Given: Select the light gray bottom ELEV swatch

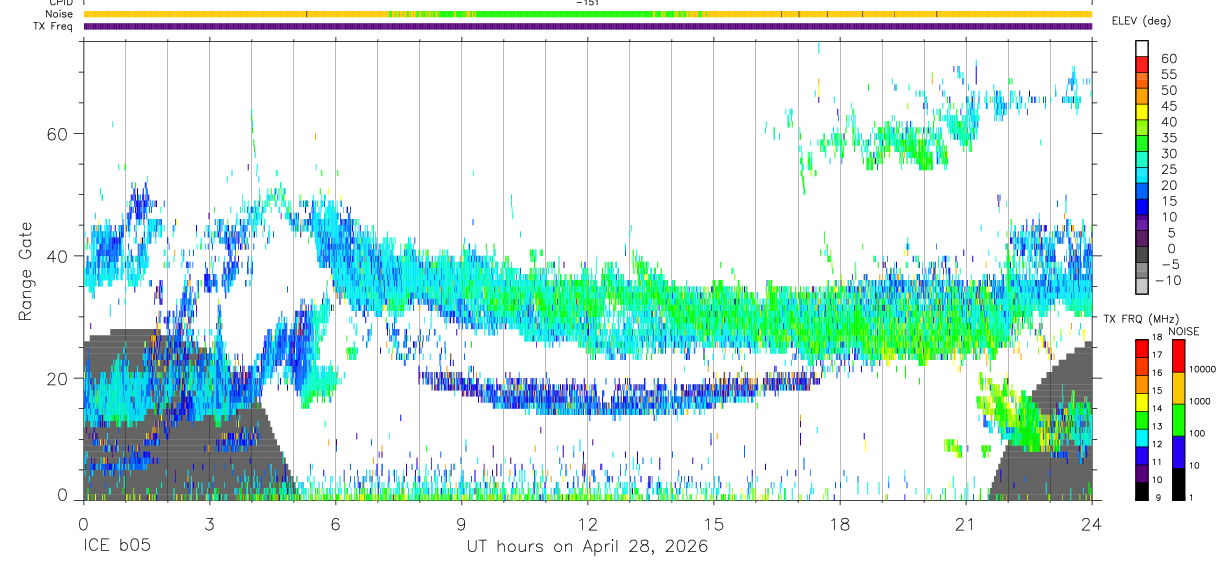Looking at the screenshot, I should coord(1142,286).
